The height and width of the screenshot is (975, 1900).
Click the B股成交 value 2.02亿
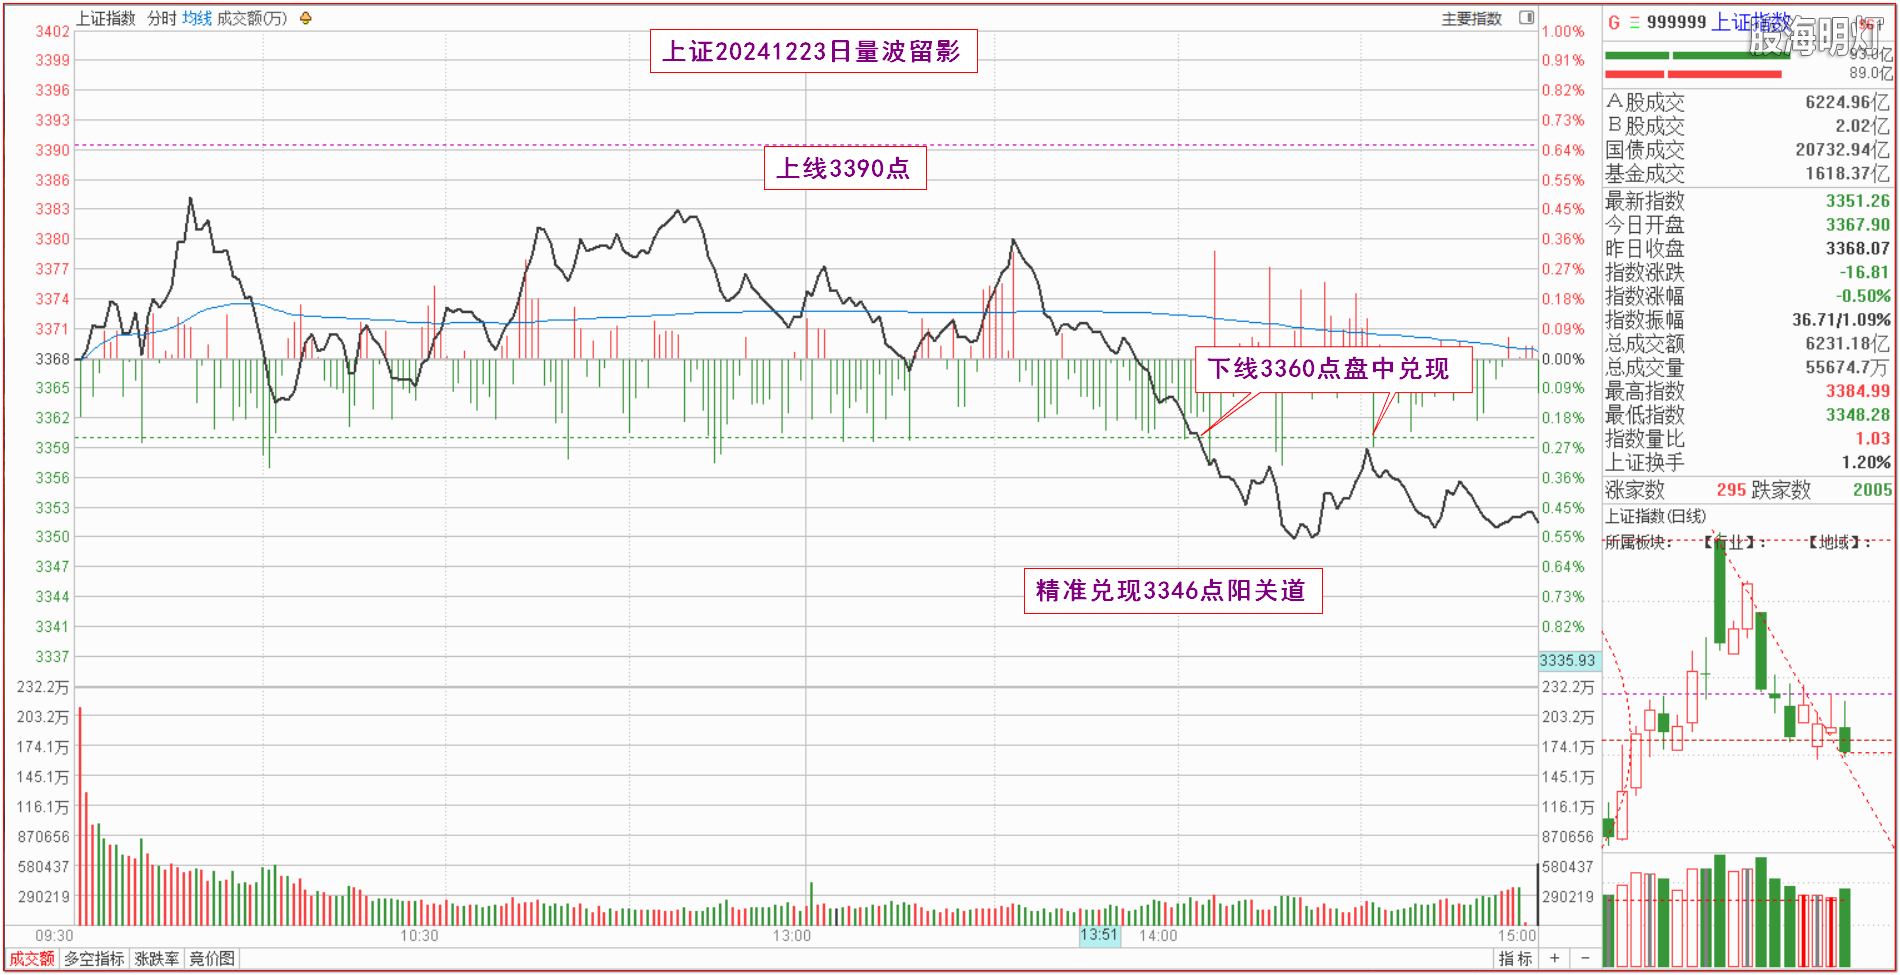pos(1863,126)
